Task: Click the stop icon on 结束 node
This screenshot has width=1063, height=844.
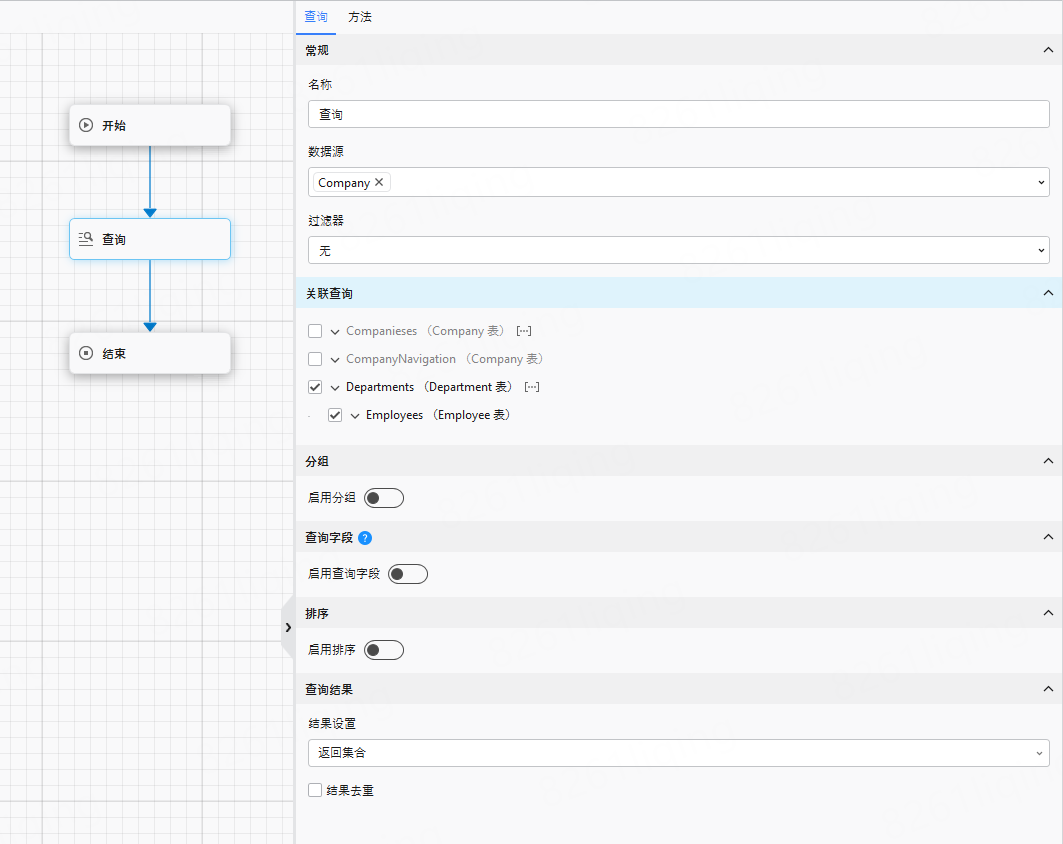Action: click(86, 354)
